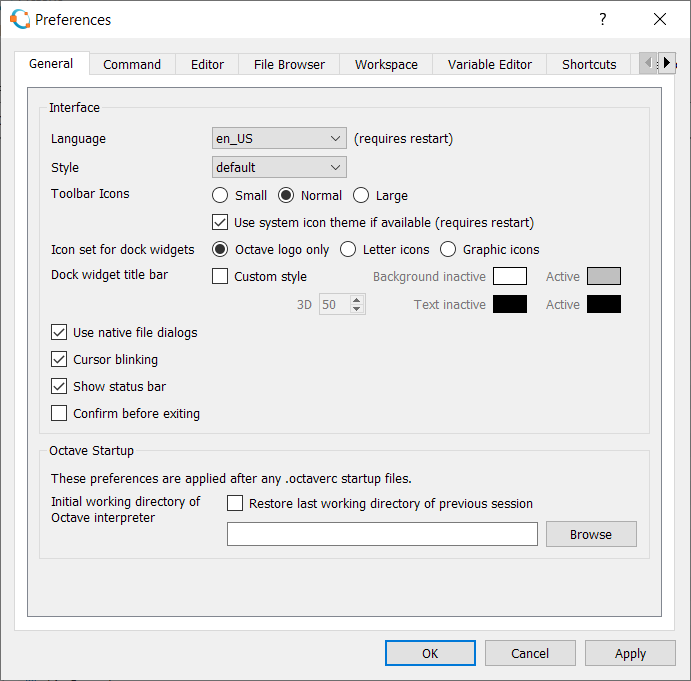Open the Workspace tab
The height and width of the screenshot is (681, 691).
coord(386,65)
